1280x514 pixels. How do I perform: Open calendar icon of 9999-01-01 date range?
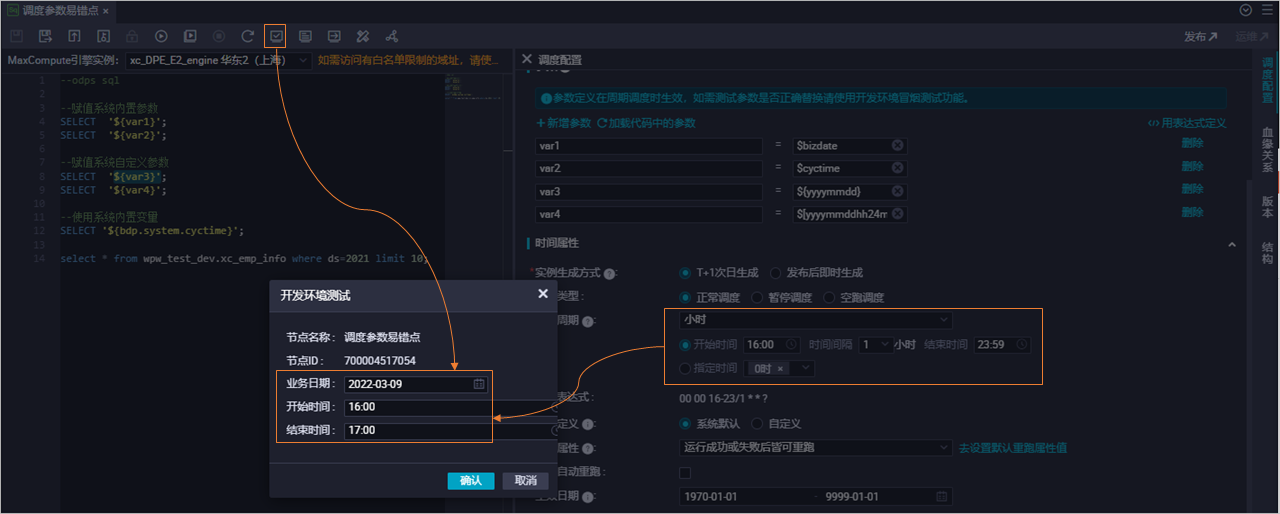(941, 497)
